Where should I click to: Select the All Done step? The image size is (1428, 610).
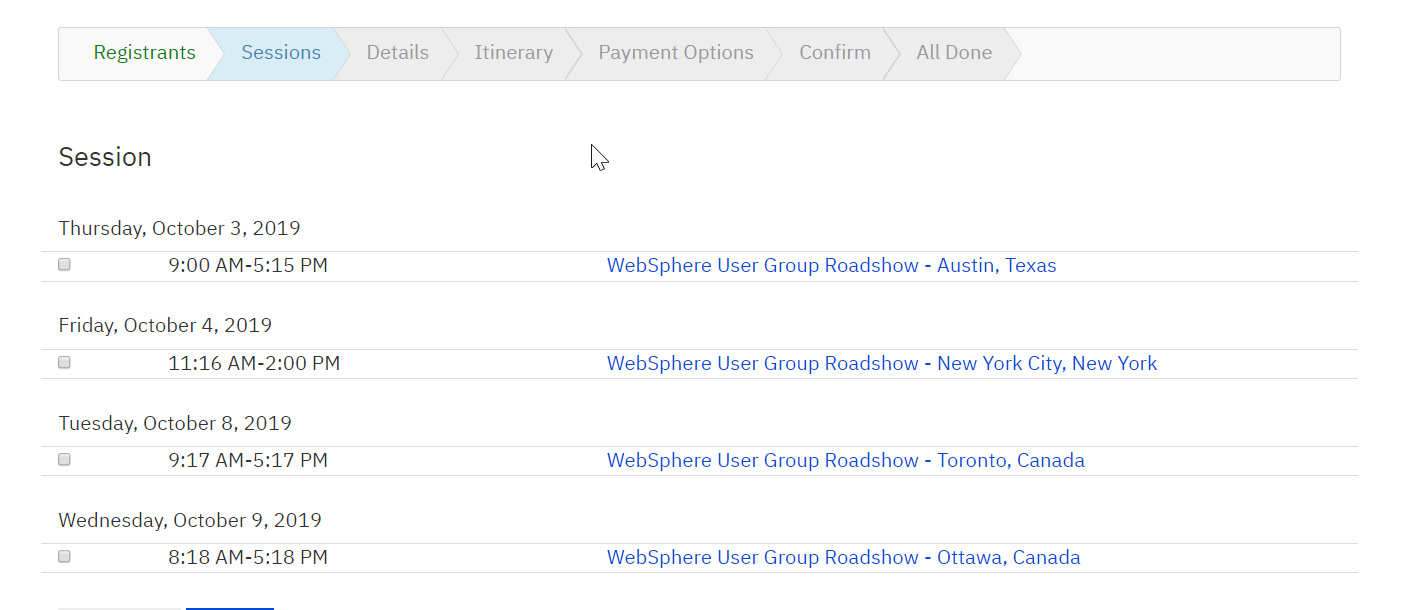(954, 53)
